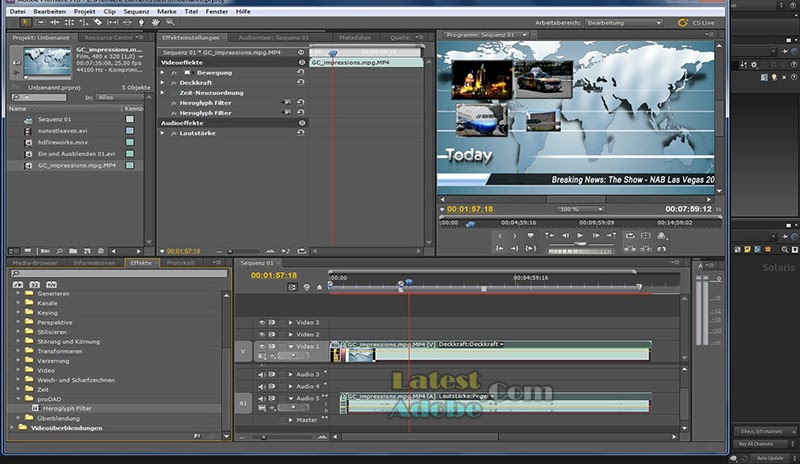Screen dimensions: 800x464
Task: Go to previous edit point
Action: click(x=549, y=235)
